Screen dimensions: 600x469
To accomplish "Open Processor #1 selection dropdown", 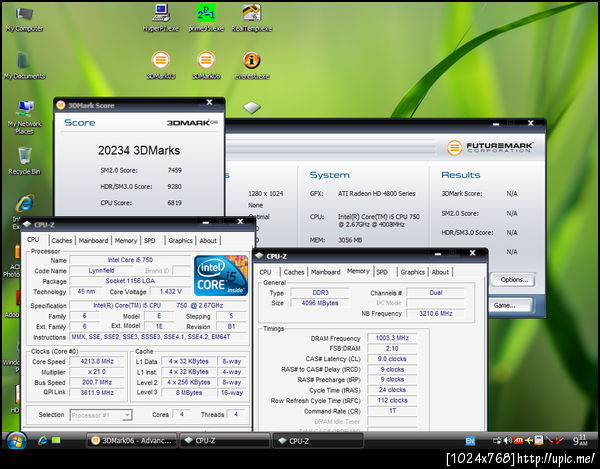I will point(101,415).
